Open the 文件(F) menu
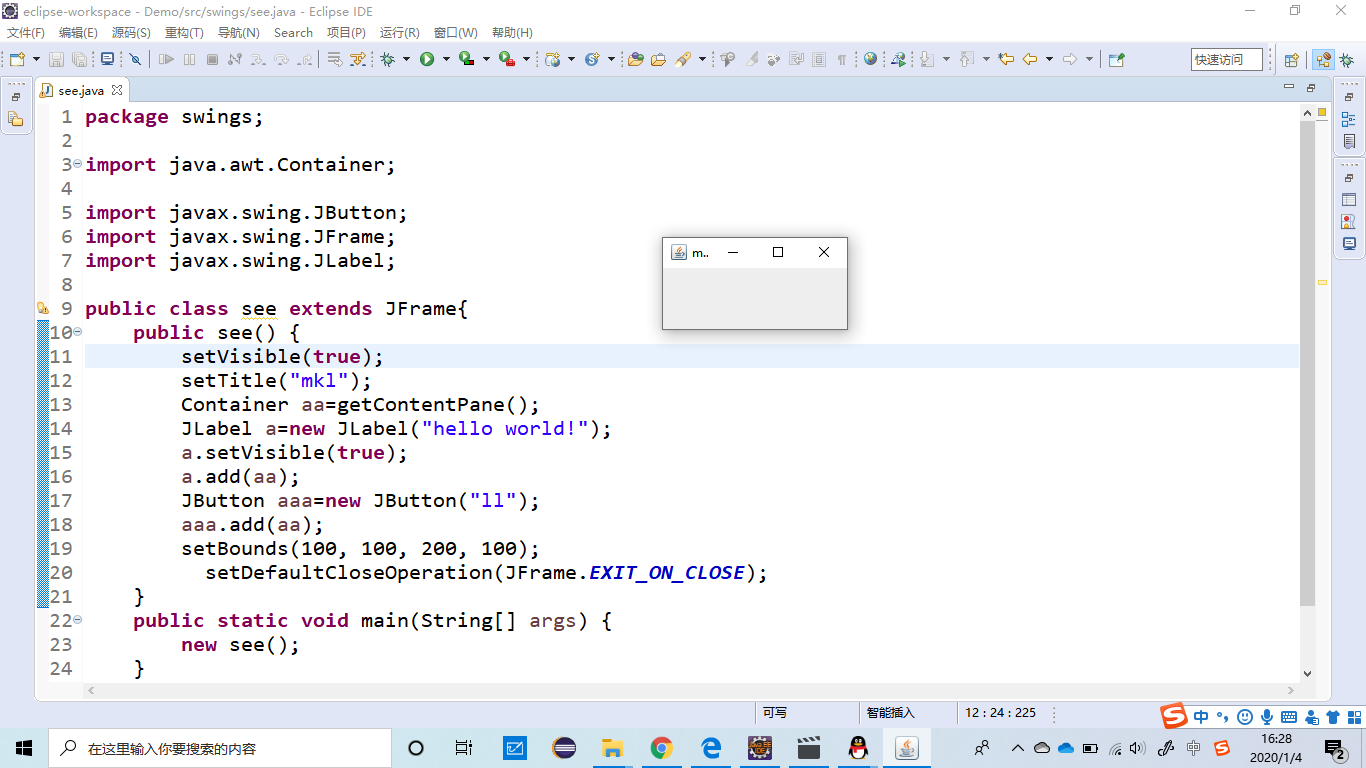Image resolution: width=1366 pixels, height=768 pixels. pos(26,33)
